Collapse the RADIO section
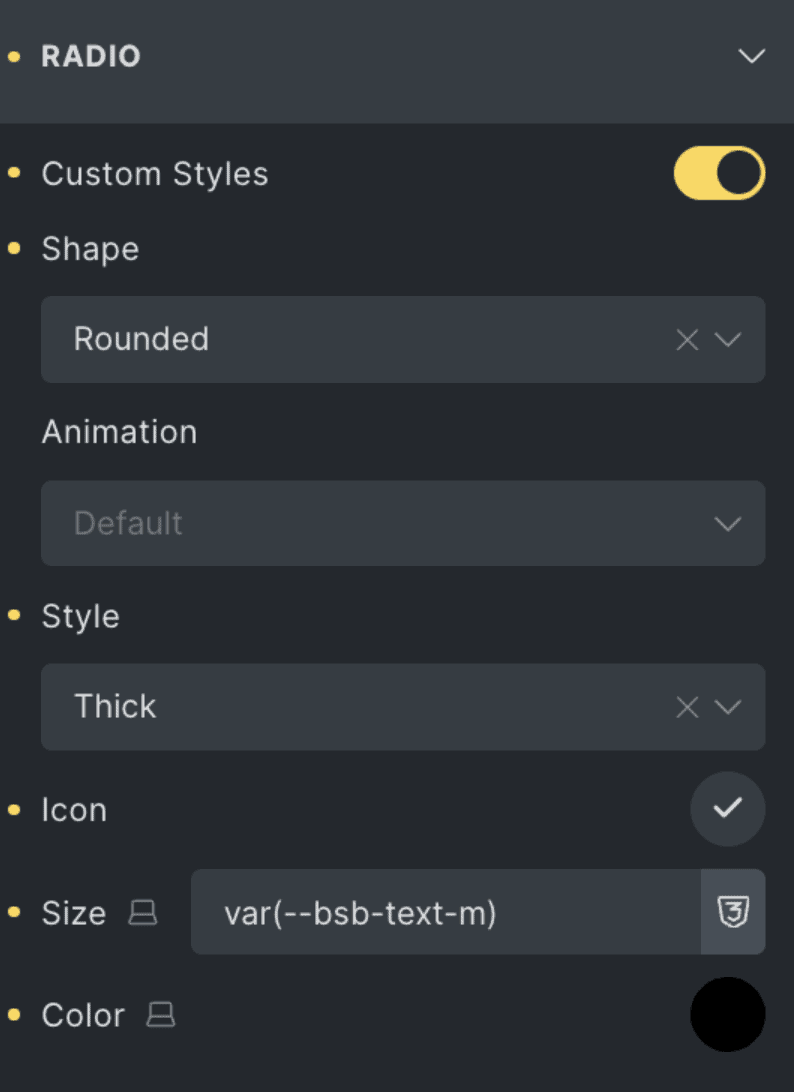Image resolution: width=794 pixels, height=1092 pixels. [751, 57]
